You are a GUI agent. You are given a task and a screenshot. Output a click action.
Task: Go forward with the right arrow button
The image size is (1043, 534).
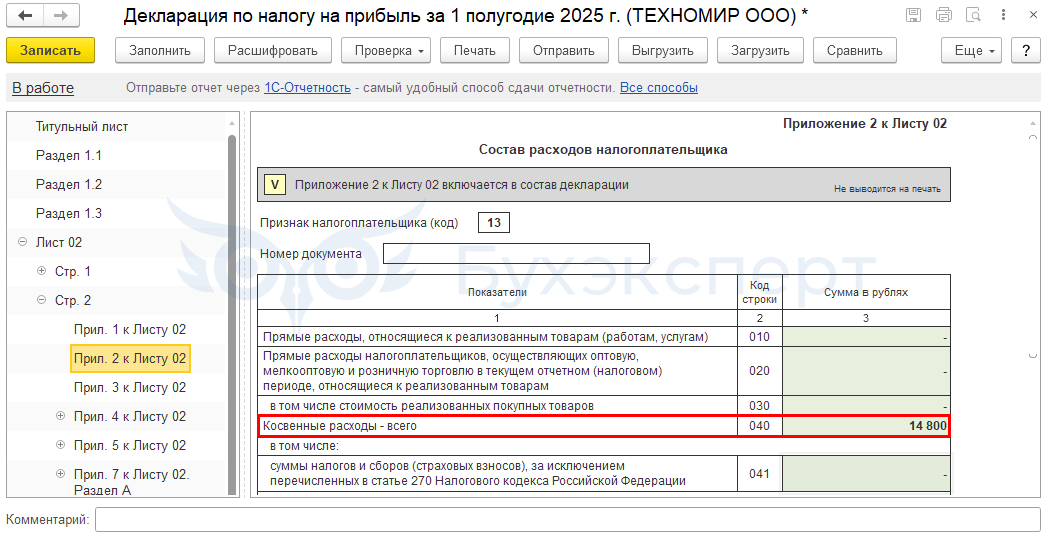click(61, 15)
